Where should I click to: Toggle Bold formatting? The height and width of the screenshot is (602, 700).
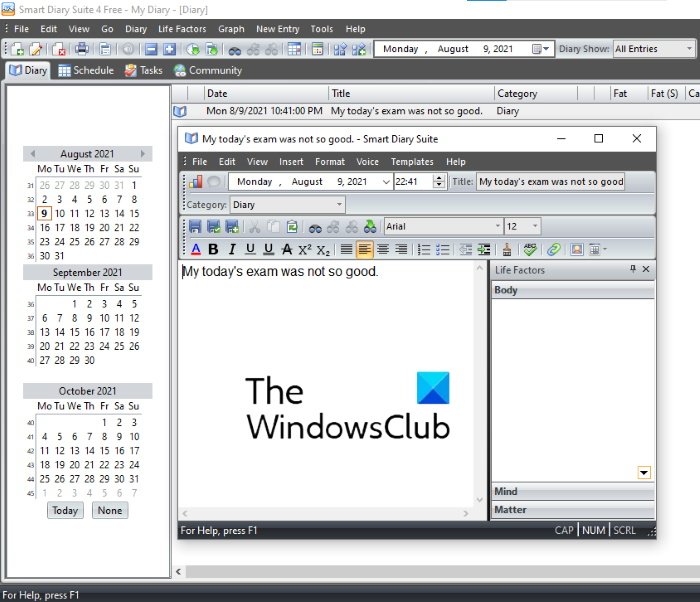(213, 249)
